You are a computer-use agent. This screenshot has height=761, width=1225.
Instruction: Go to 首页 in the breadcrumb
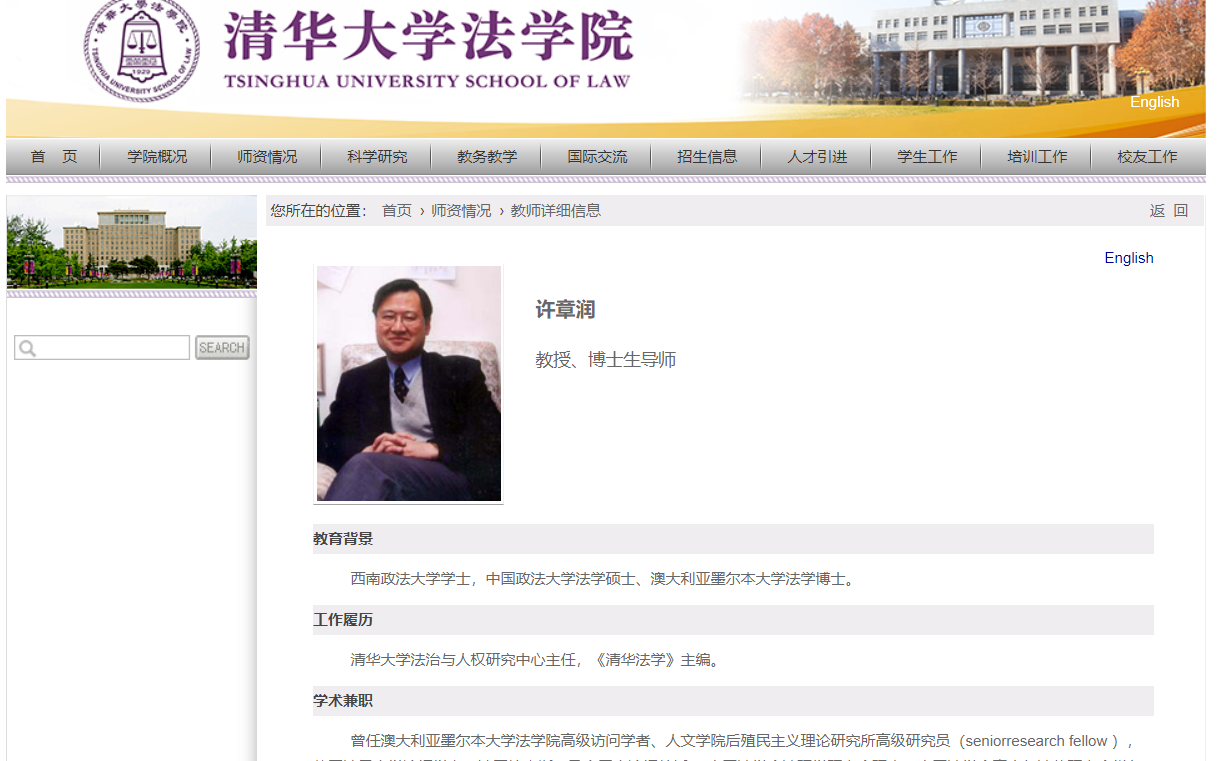click(397, 211)
